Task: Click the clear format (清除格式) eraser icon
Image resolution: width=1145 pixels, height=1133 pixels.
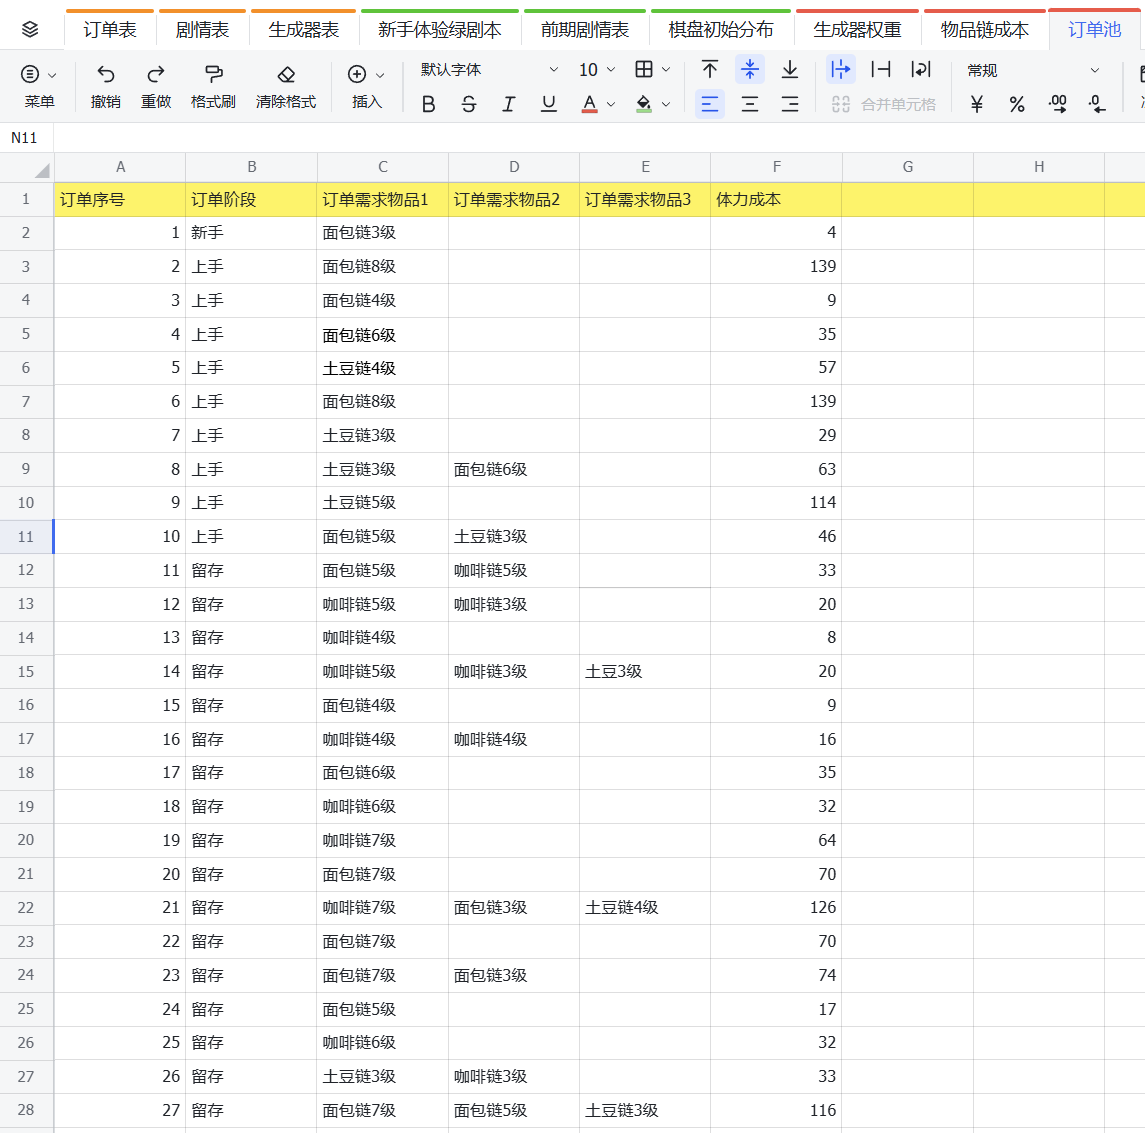Action: [x=286, y=74]
